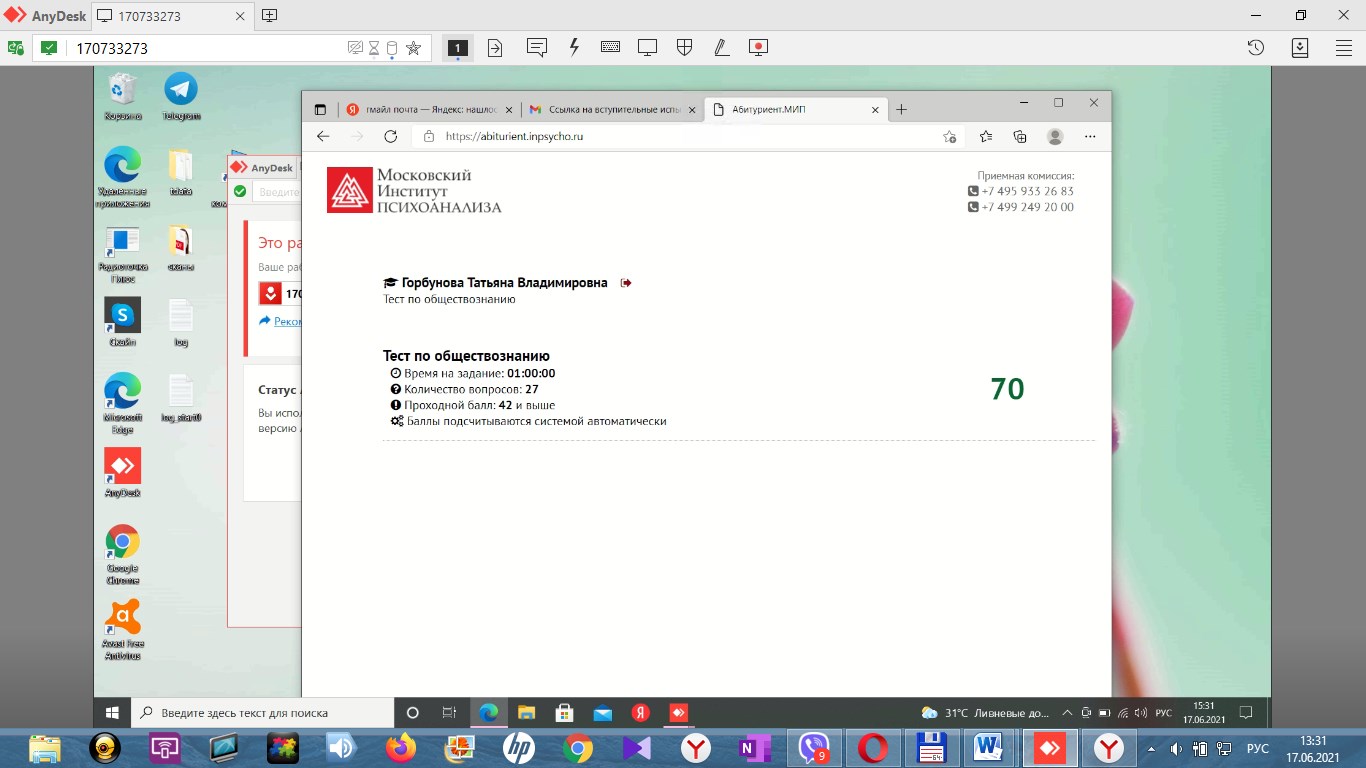The image size is (1366, 768).
Task: Select remote monitor 1 in the AnyDesk toolbar
Action: pos(457,47)
